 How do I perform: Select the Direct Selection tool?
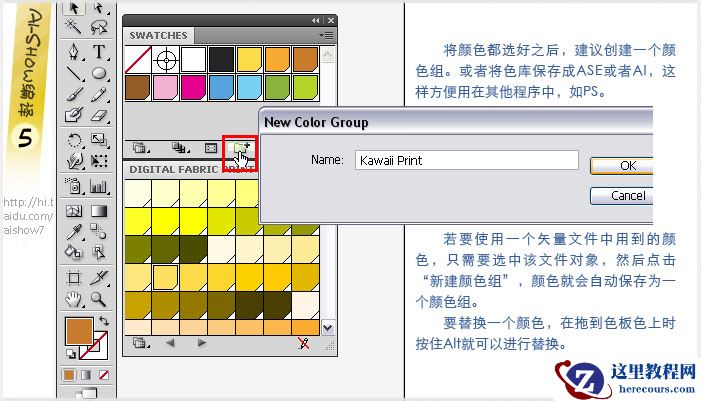pyautogui.click(x=99, y=8)
